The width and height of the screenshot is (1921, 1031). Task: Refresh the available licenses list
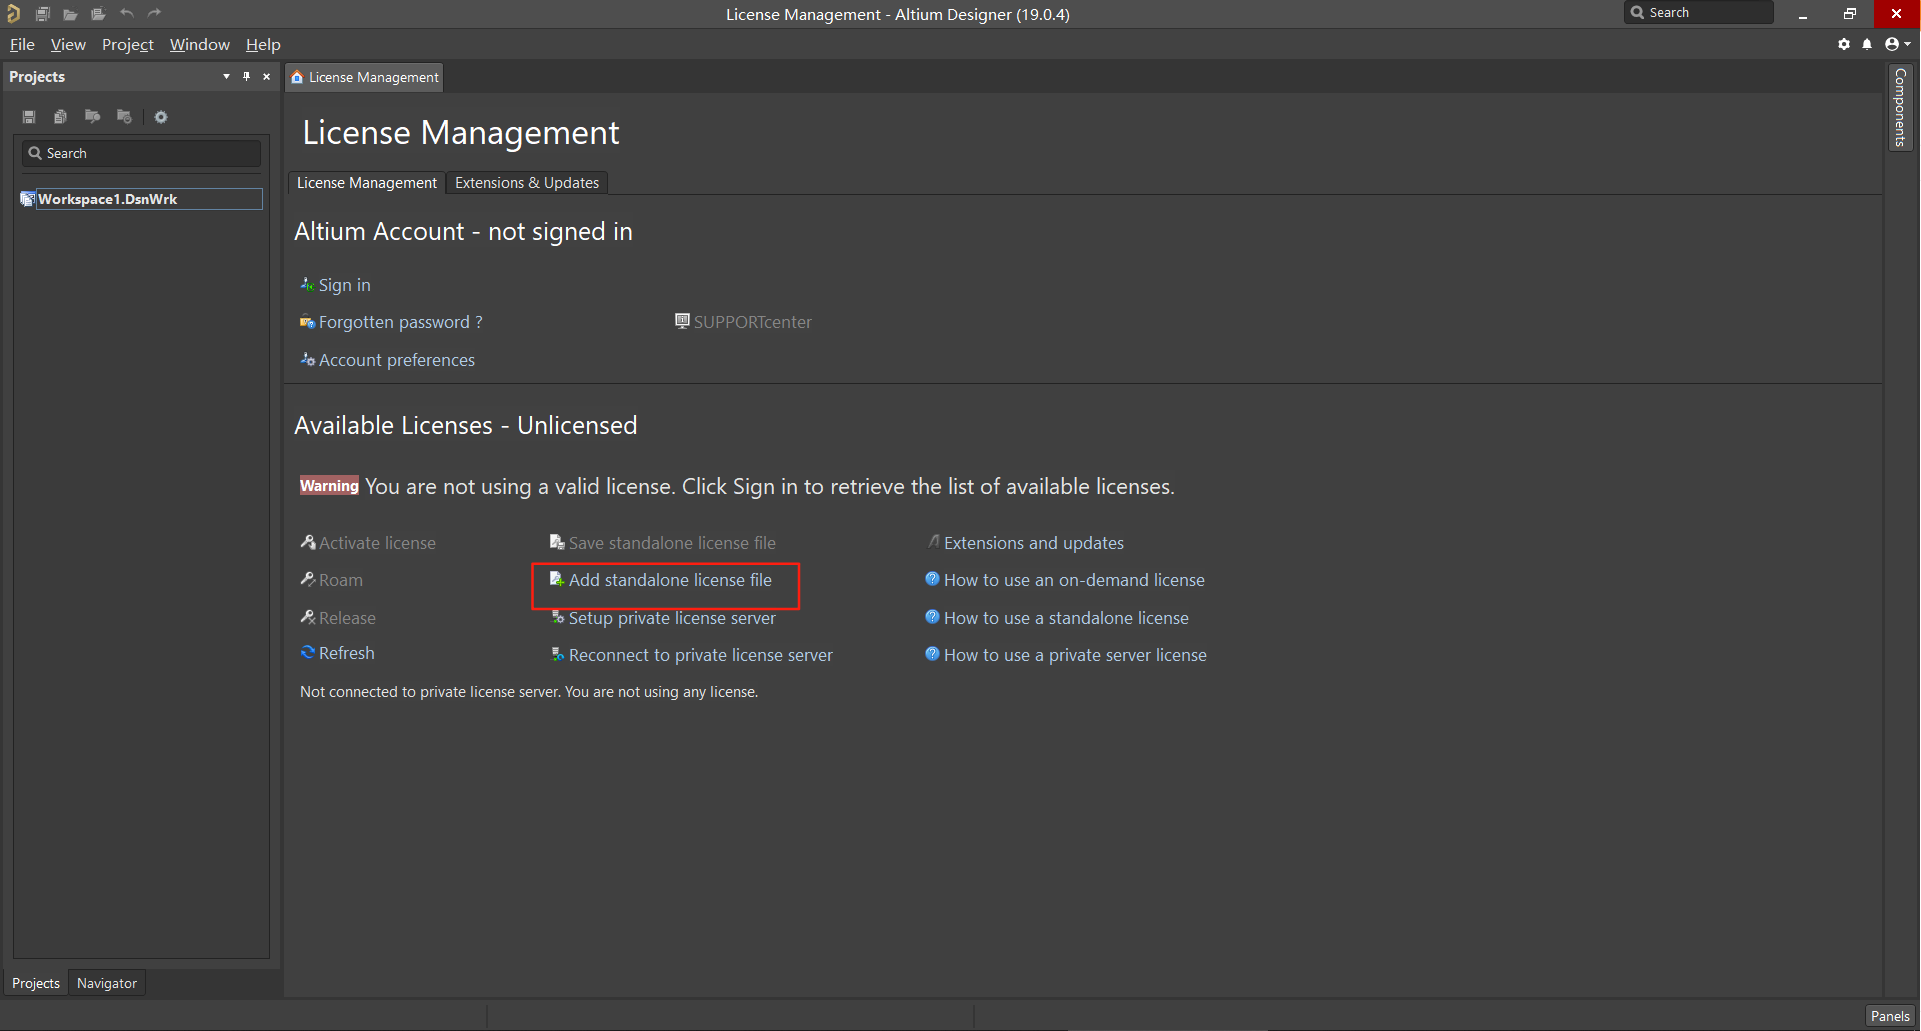pyautogui.click(x=338, y=653)
